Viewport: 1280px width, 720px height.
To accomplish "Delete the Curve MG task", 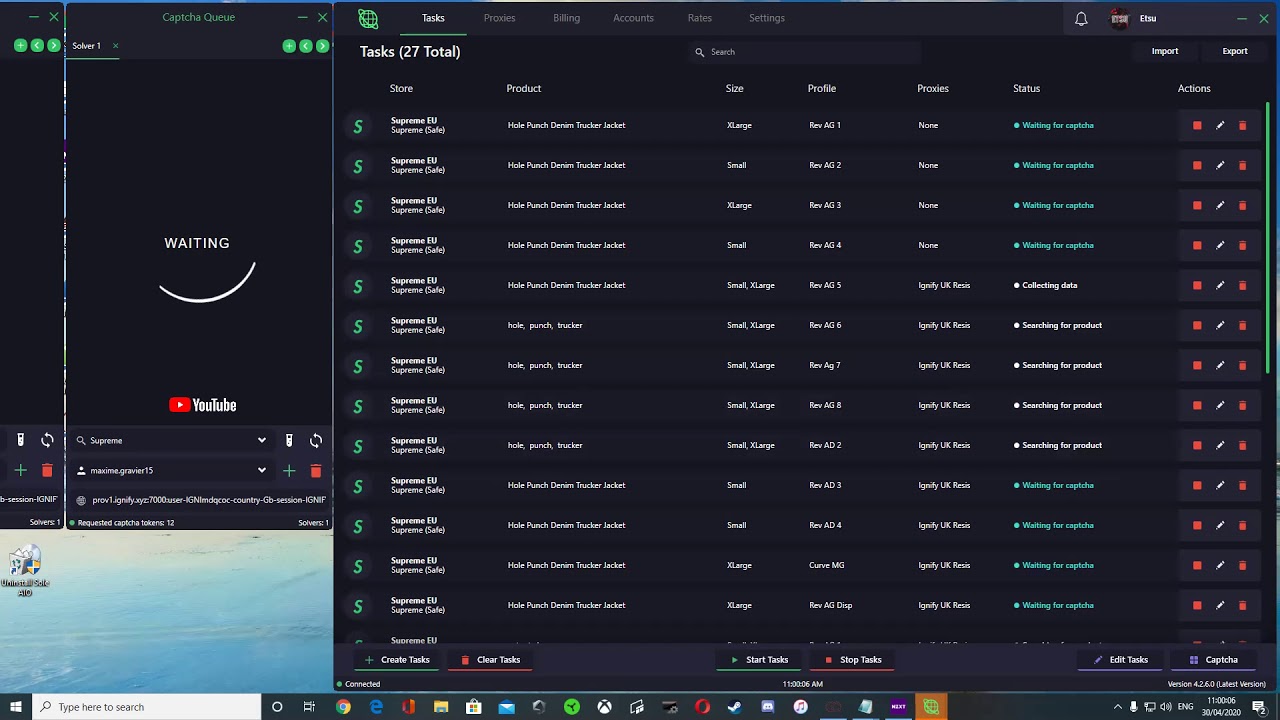I will [1243, 565].
